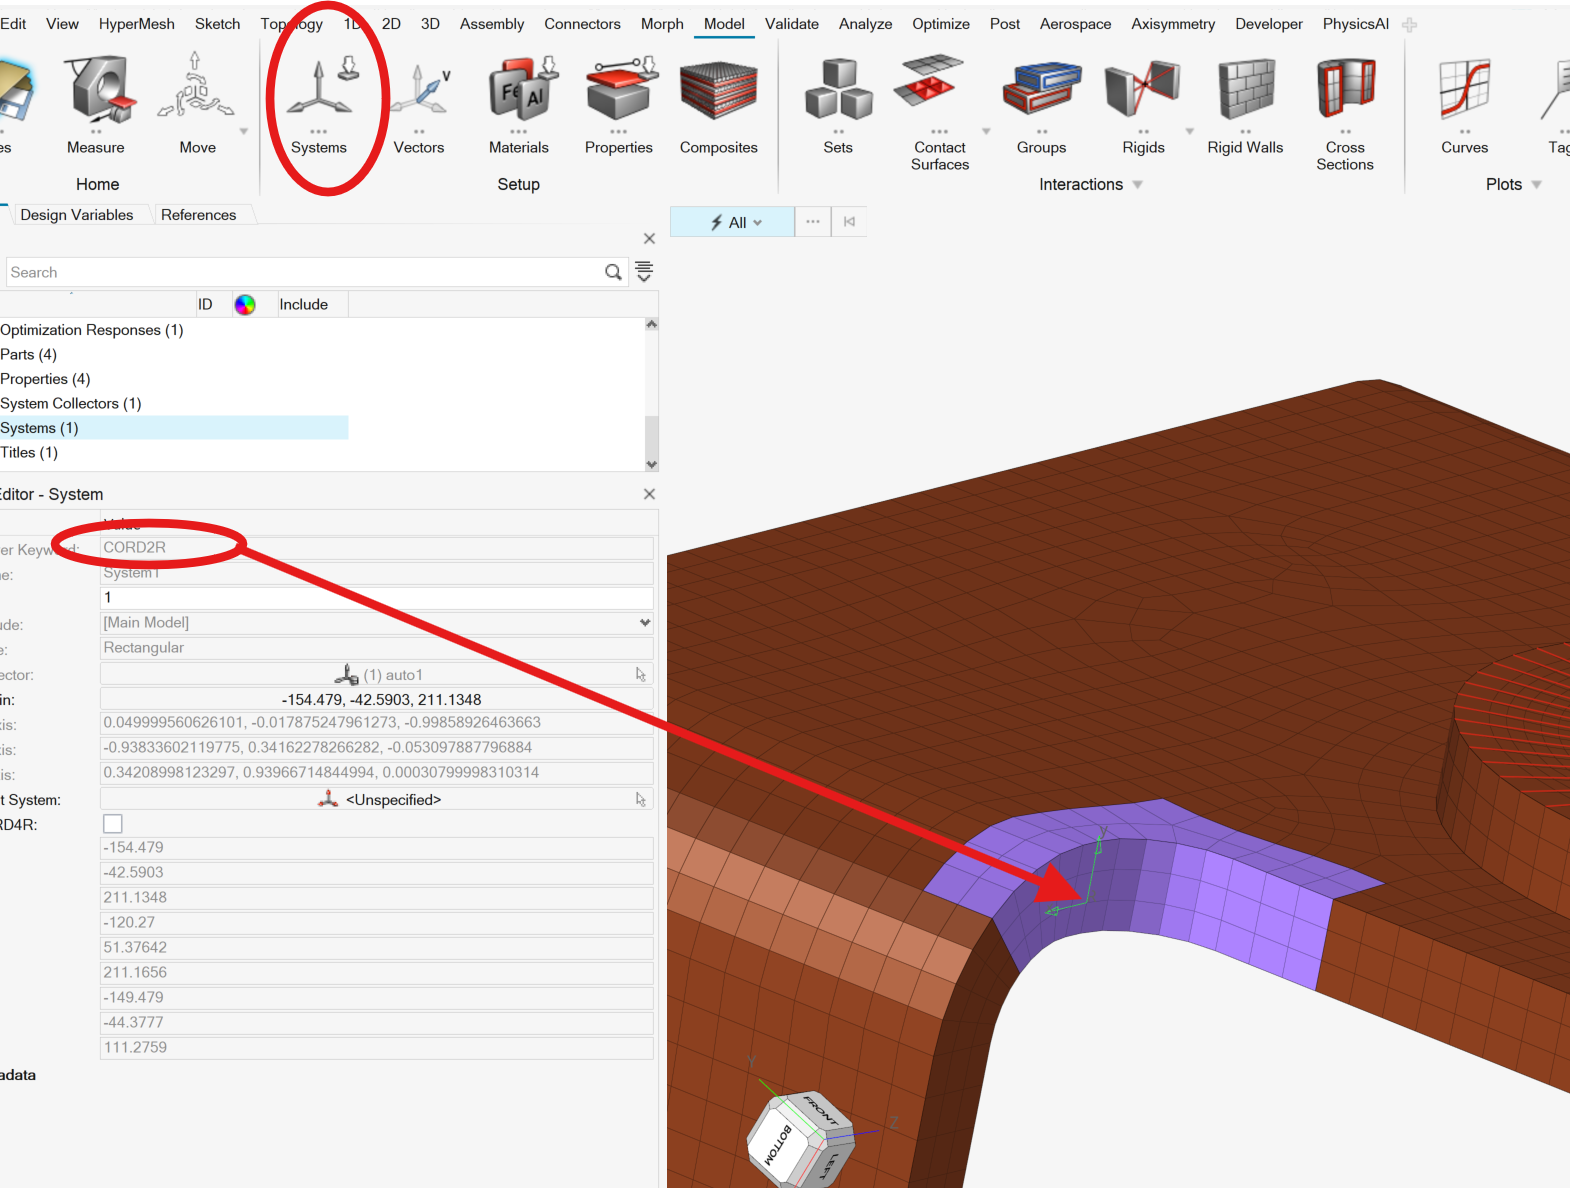This screenshot has width=1570, height=1188.
Task: Click the Include column header
Action: [304, 304]
